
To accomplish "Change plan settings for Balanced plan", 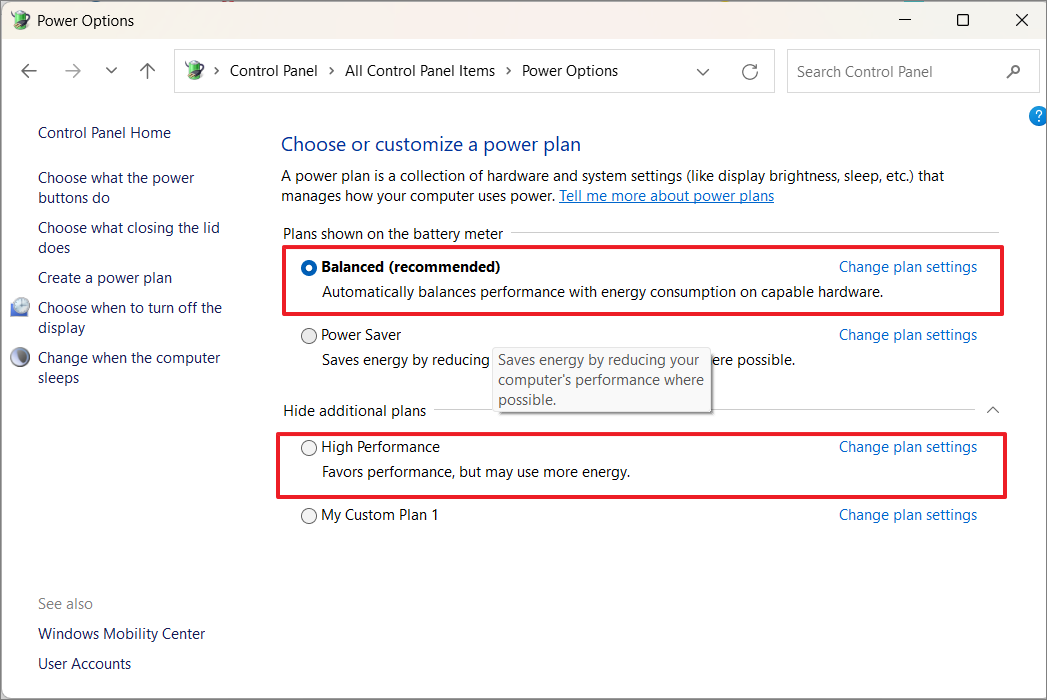I will [907, 266].
